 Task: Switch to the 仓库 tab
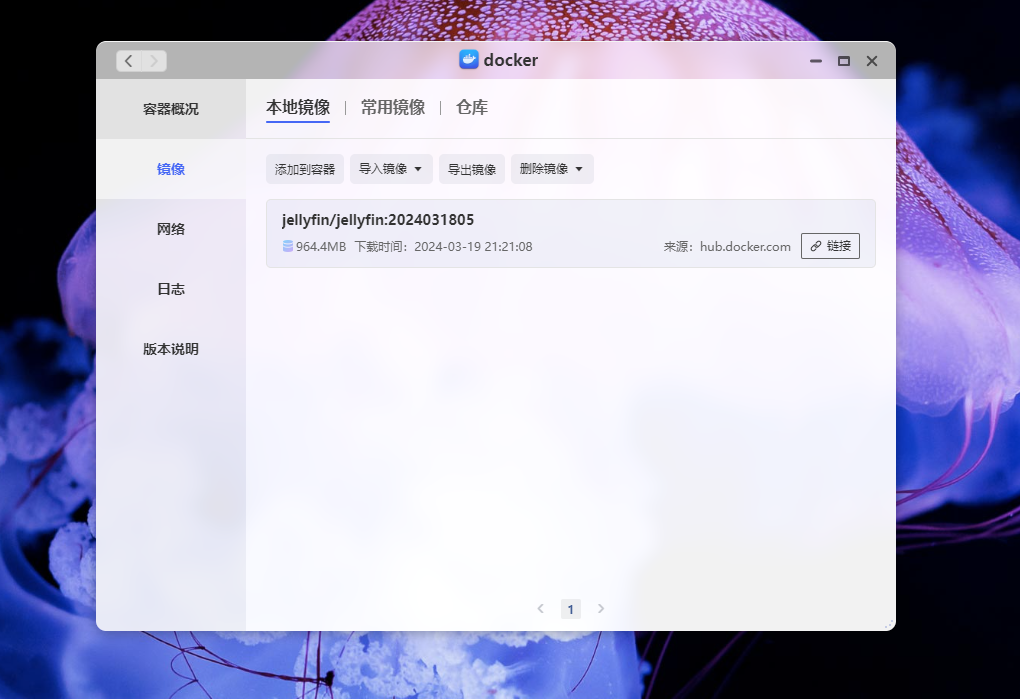tap(472, 108)
